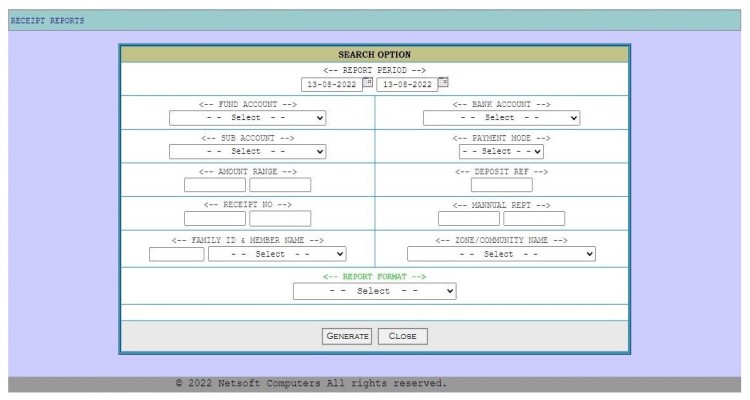This screenshot has width=750, height=400.
Task: Focus the report period start date field
Action: [330, 84]
